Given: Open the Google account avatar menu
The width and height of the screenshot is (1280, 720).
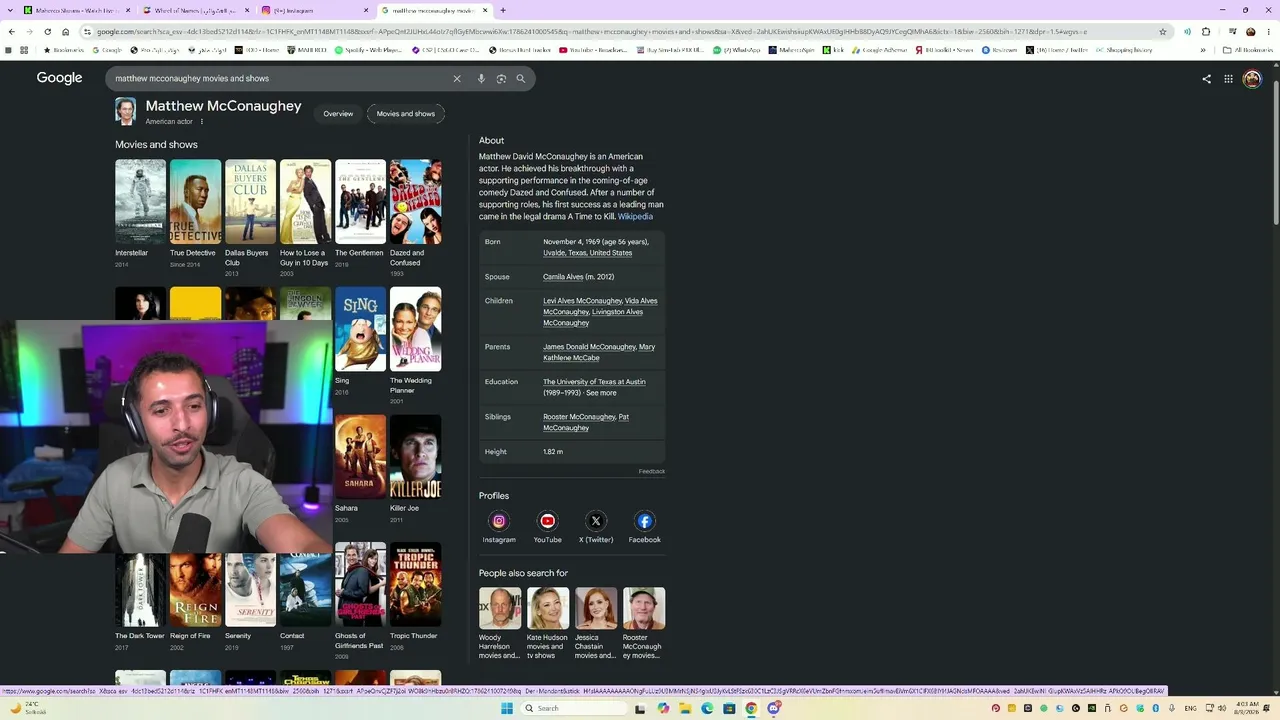Looking at the screenshot, I should point(1252,79).
